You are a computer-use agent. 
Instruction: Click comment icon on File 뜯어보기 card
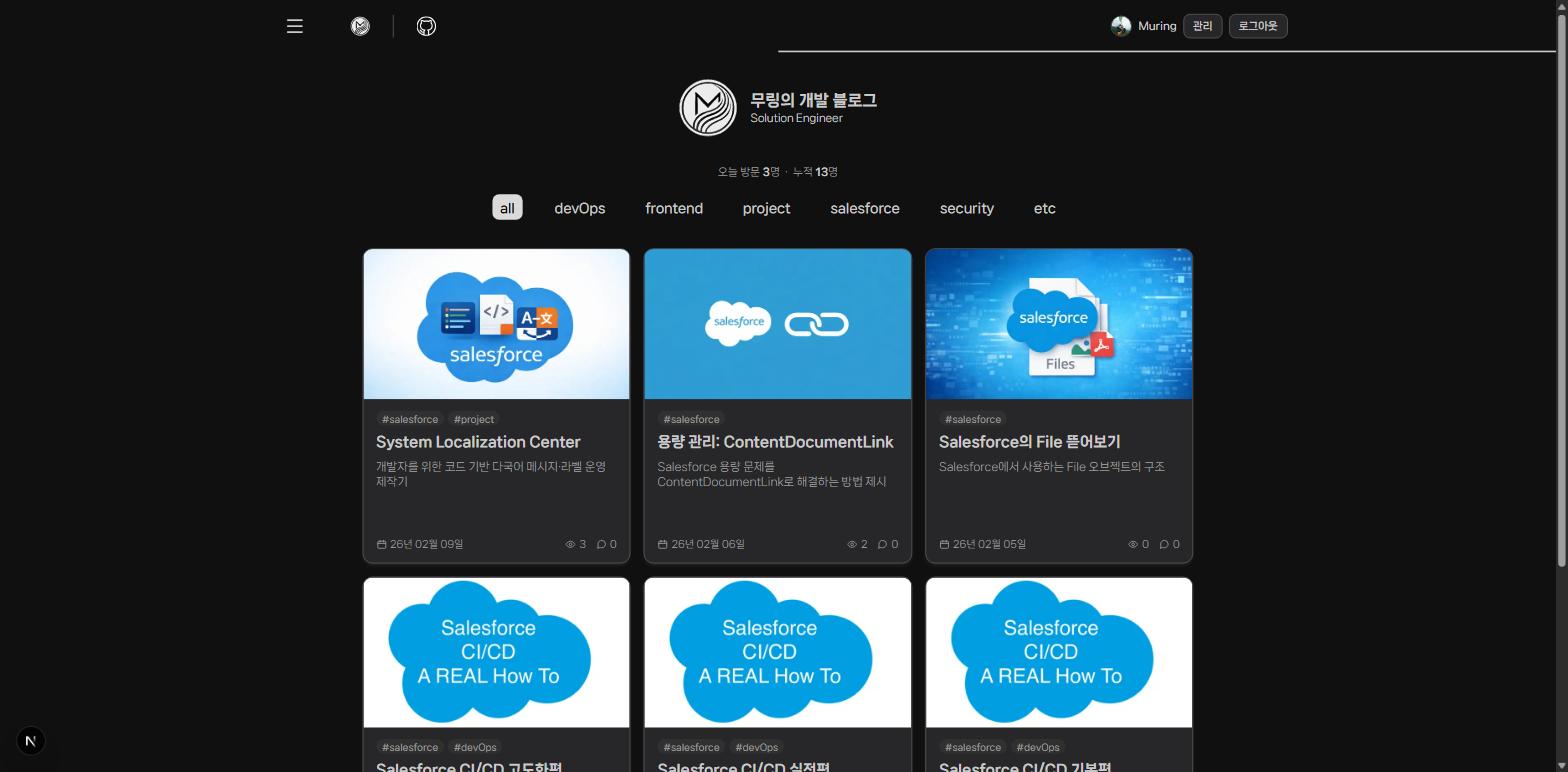tap(1164, 544)
